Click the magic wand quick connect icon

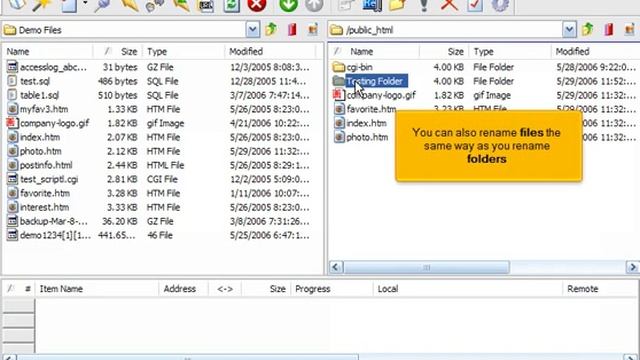tap(42, 5)
